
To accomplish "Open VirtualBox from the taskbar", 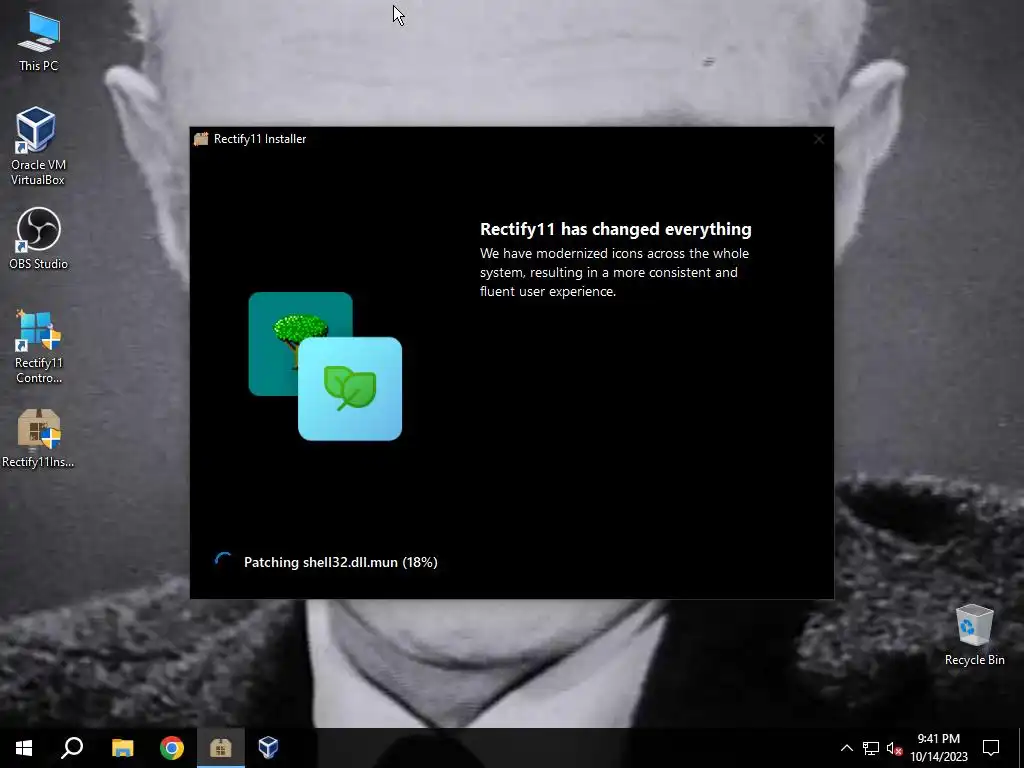I will (x=268, y=748).
